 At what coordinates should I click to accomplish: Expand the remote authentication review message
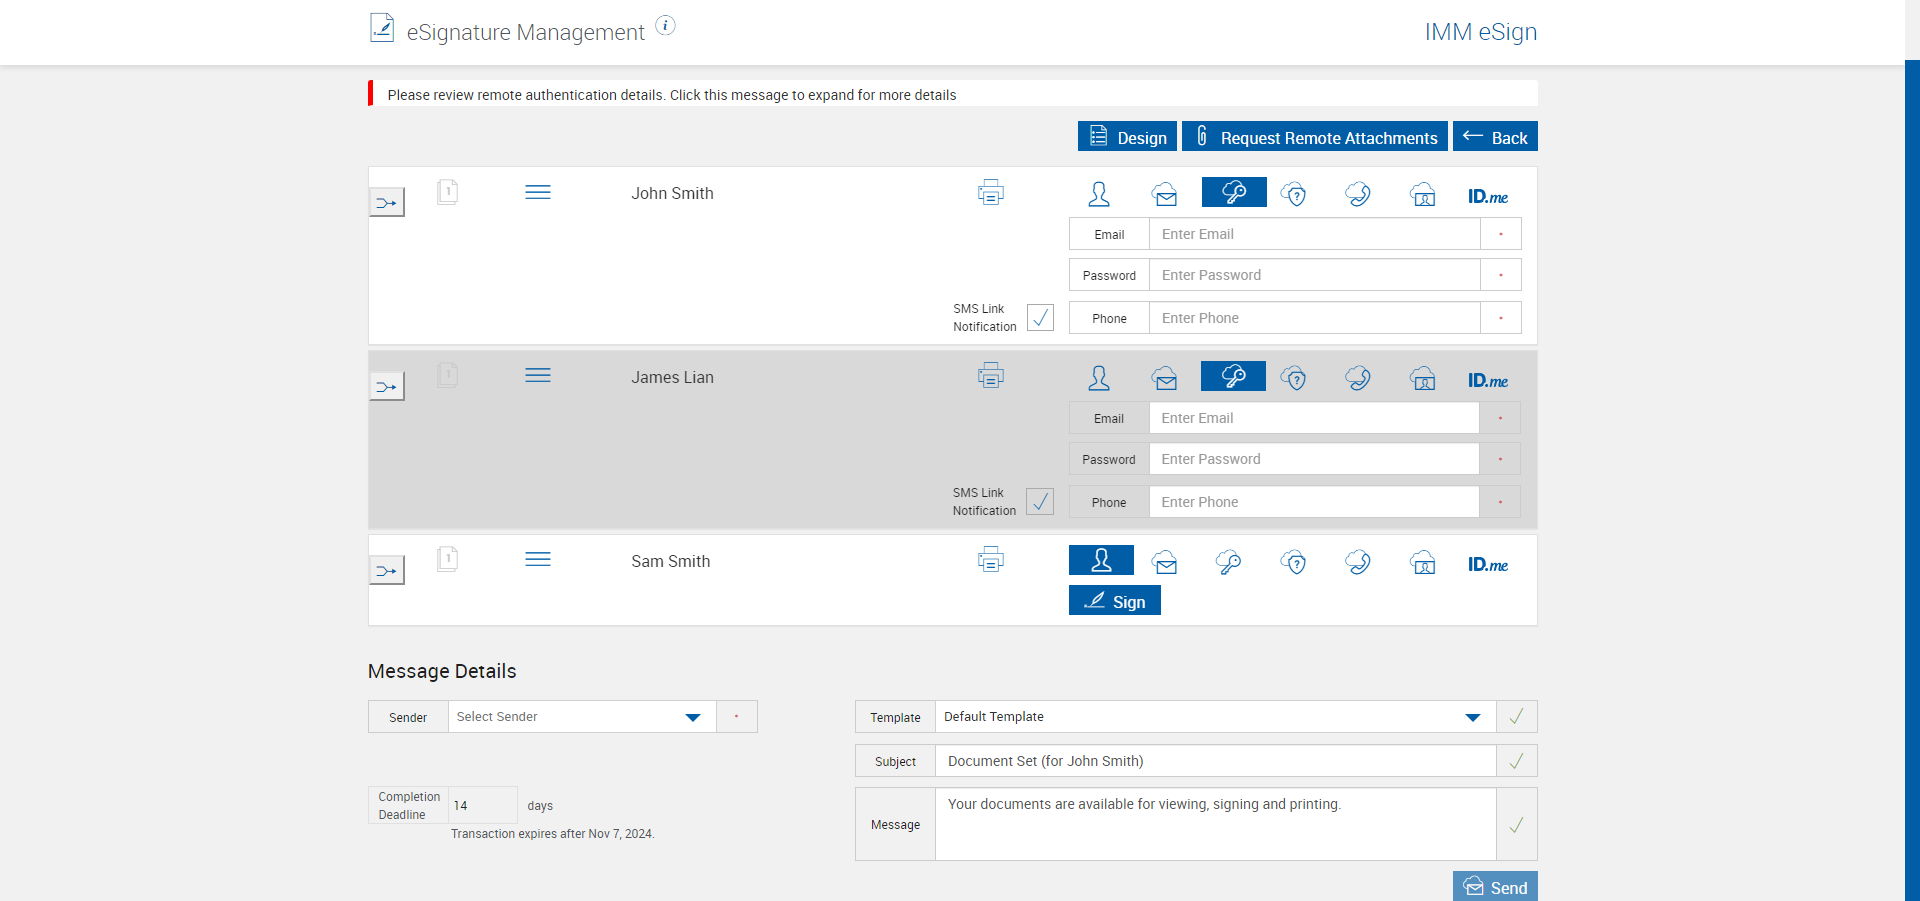671,95
